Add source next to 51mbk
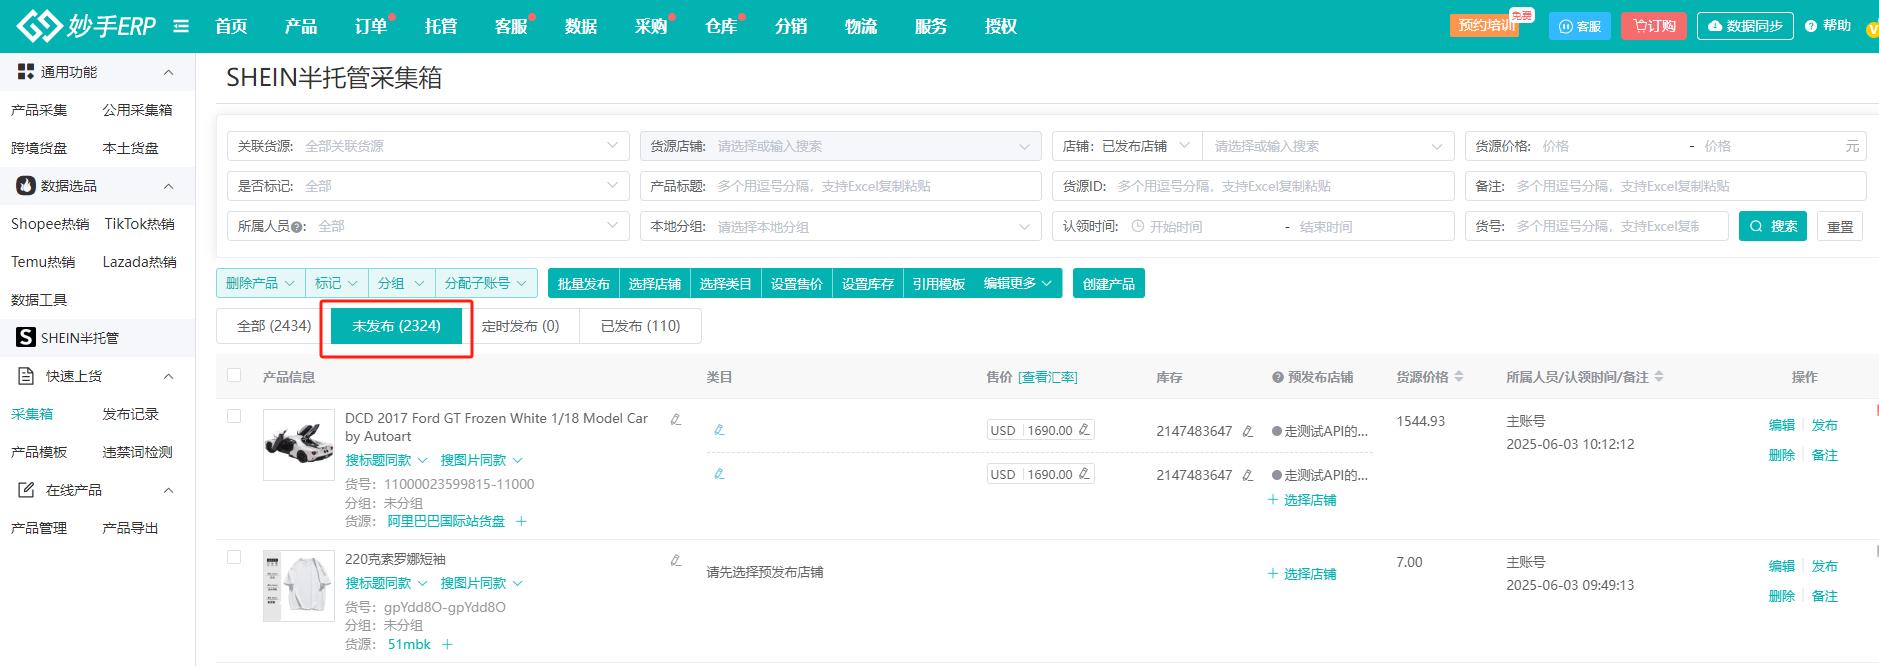Screen dimensions: 1879x666 click(447, 644)
